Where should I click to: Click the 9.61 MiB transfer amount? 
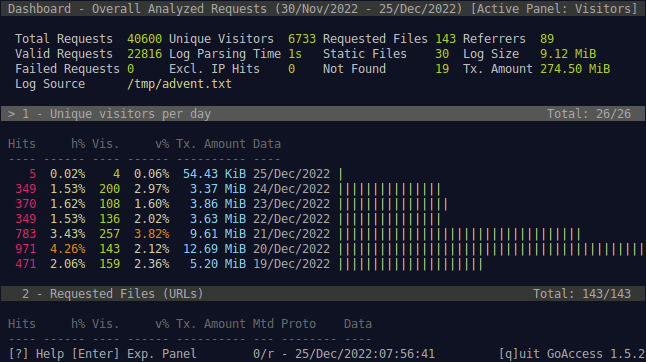point(218,234)
